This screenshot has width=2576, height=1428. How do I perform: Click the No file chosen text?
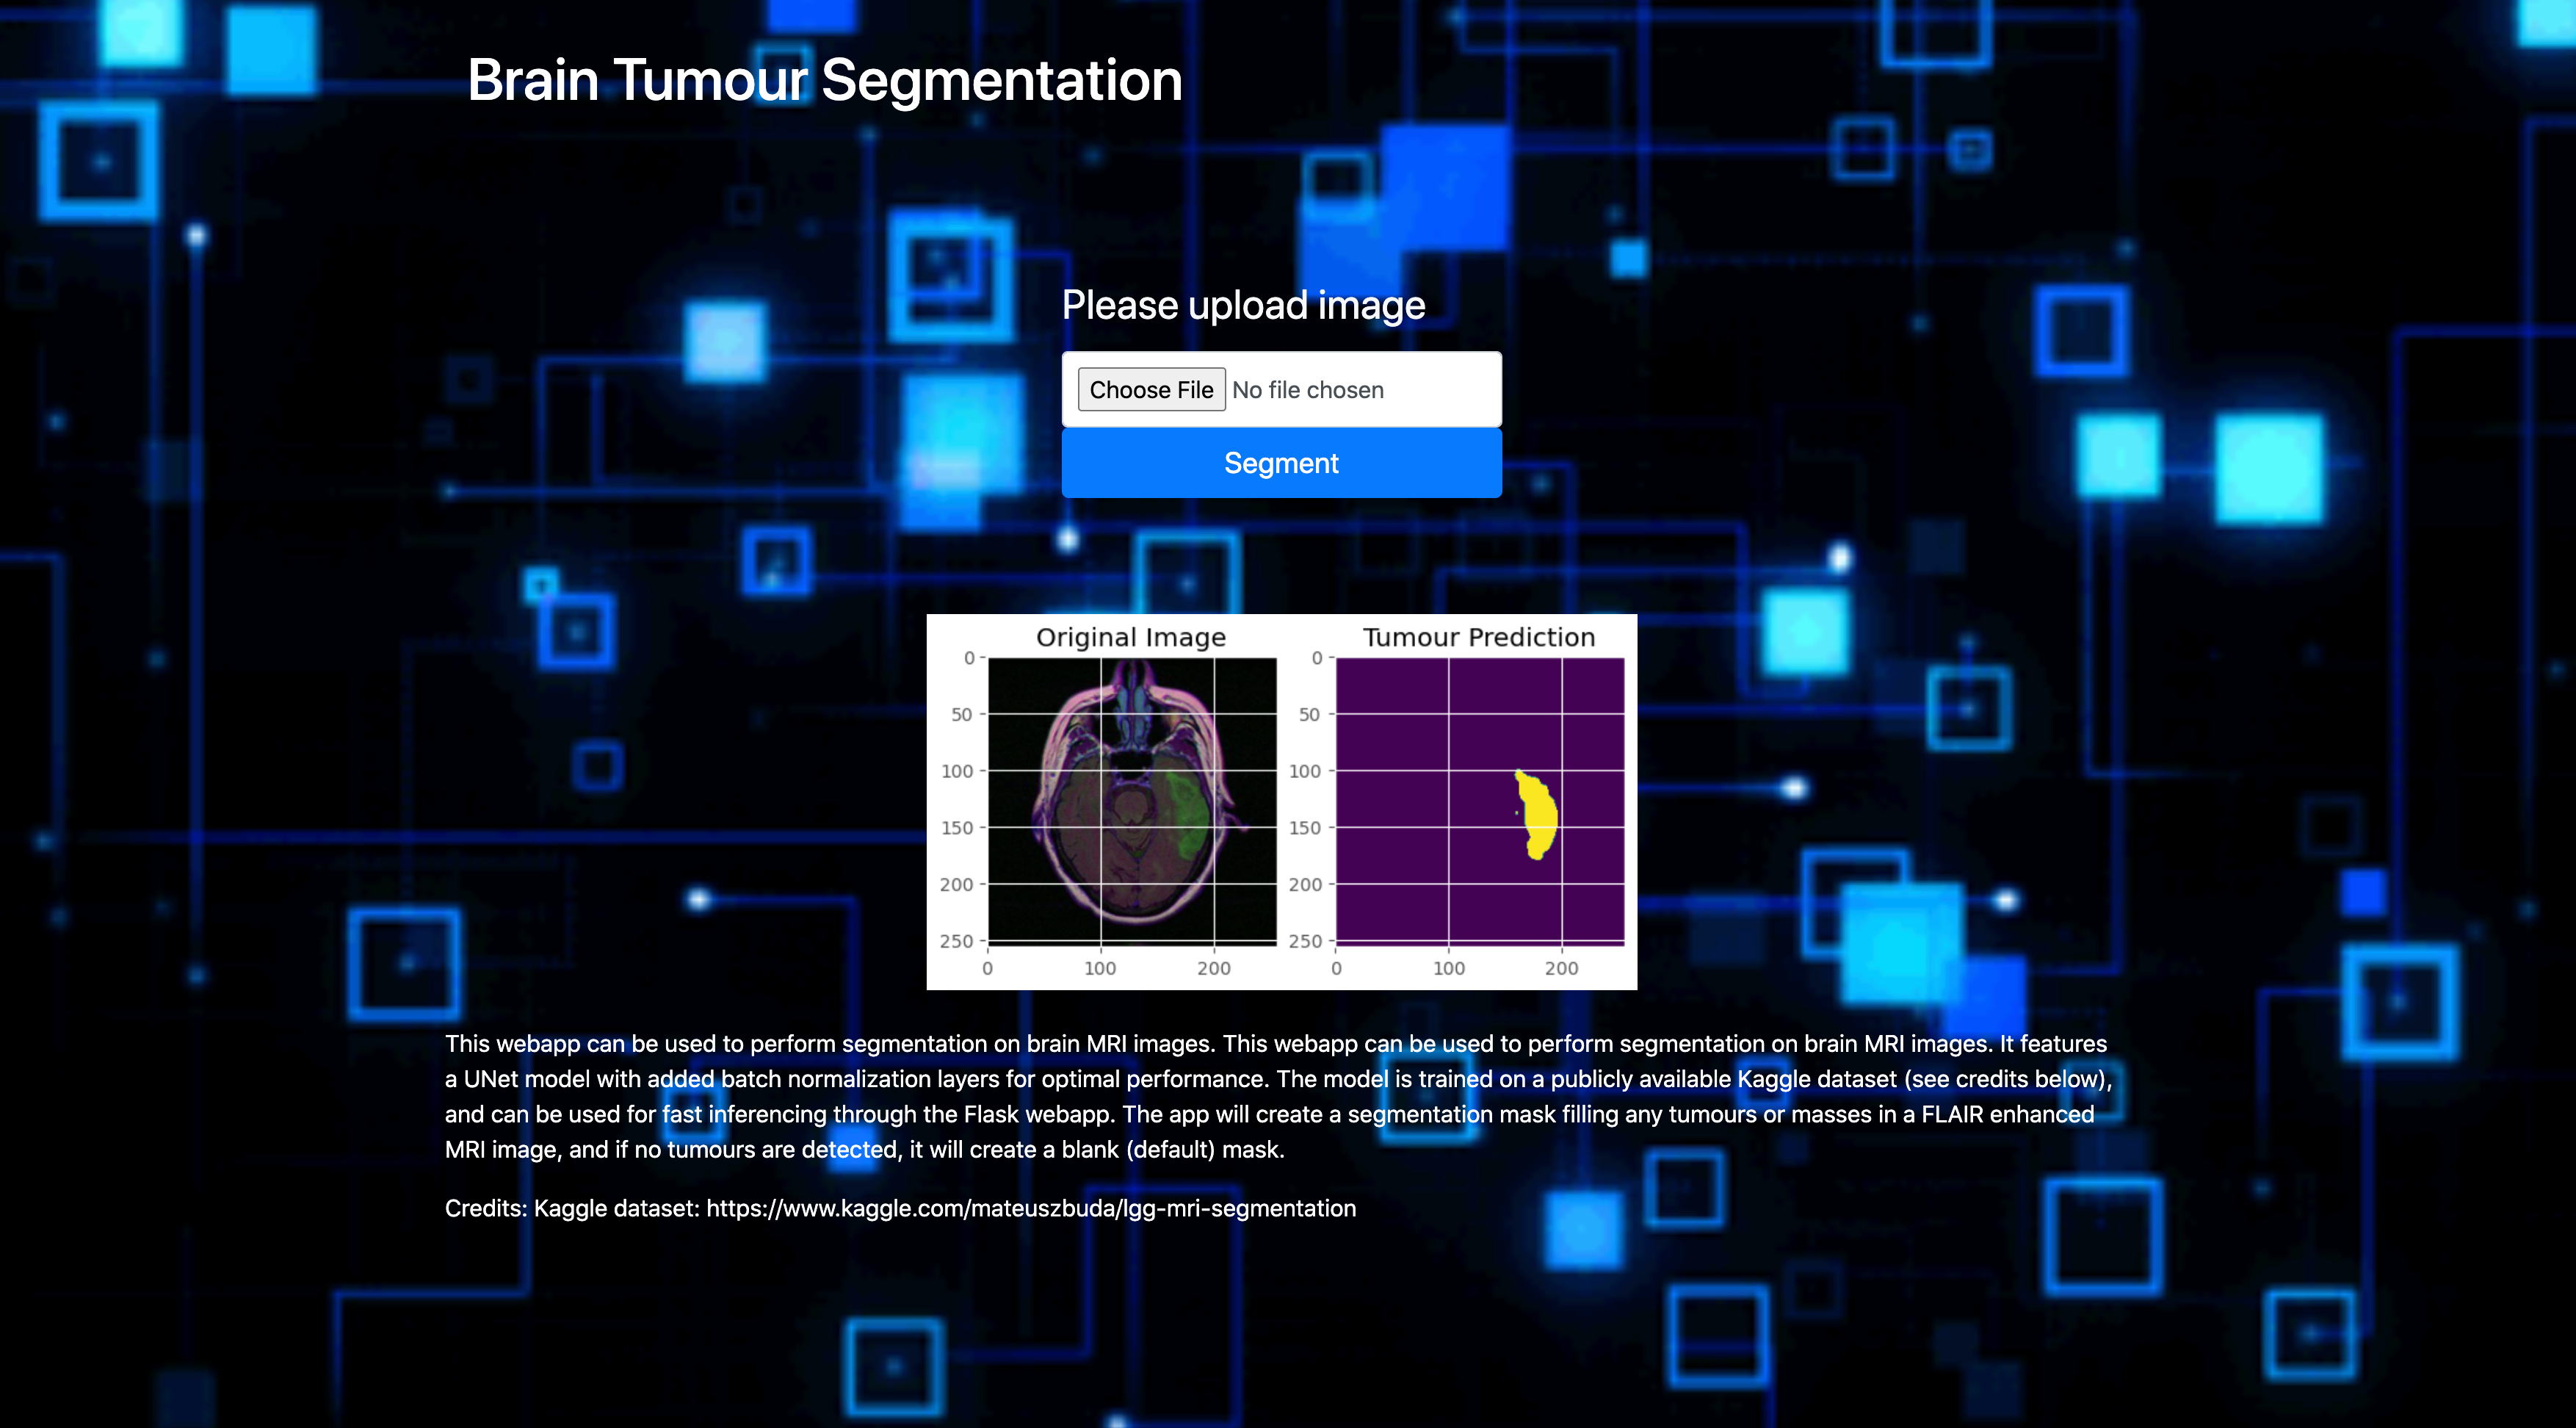pos(1307,390)
